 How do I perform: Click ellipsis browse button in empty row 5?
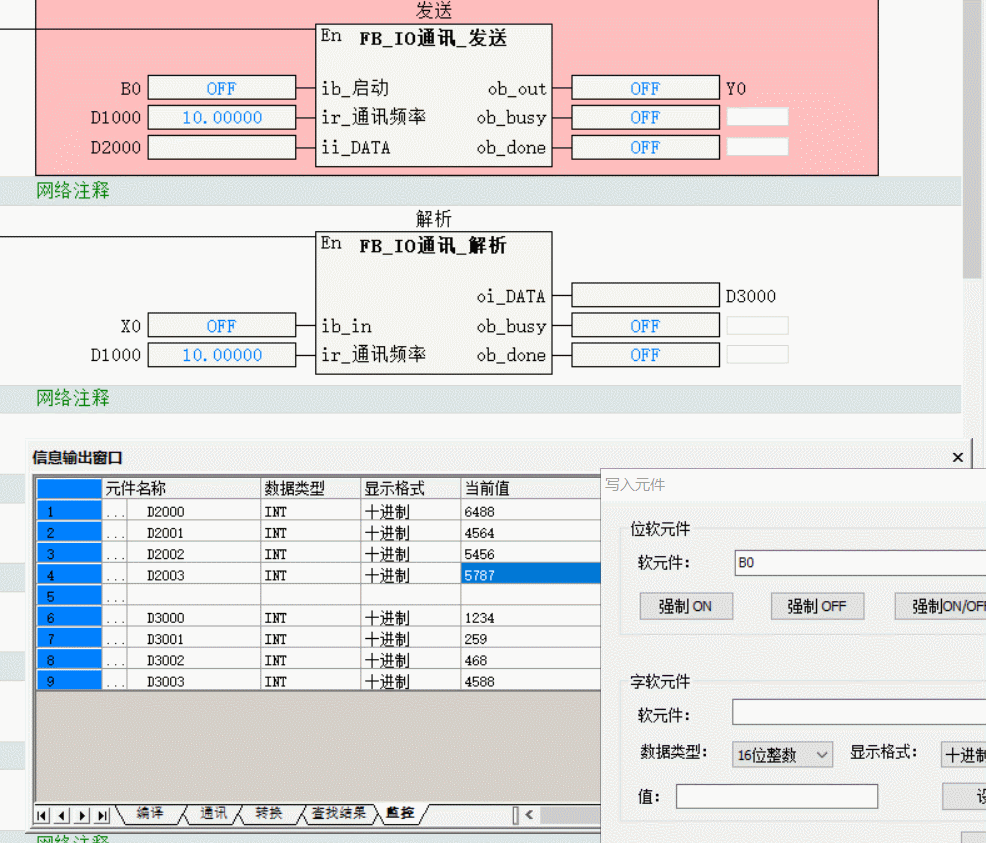click(115, 597)
